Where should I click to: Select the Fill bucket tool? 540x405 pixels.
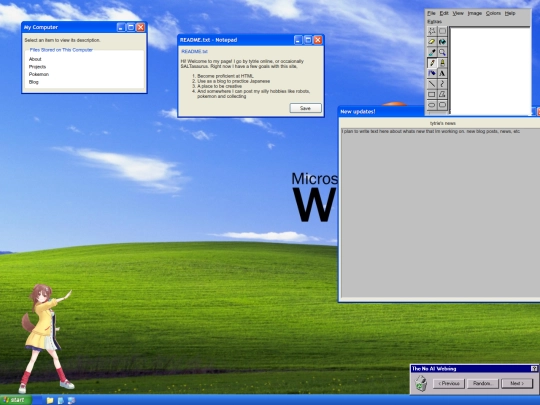point(442,42)
